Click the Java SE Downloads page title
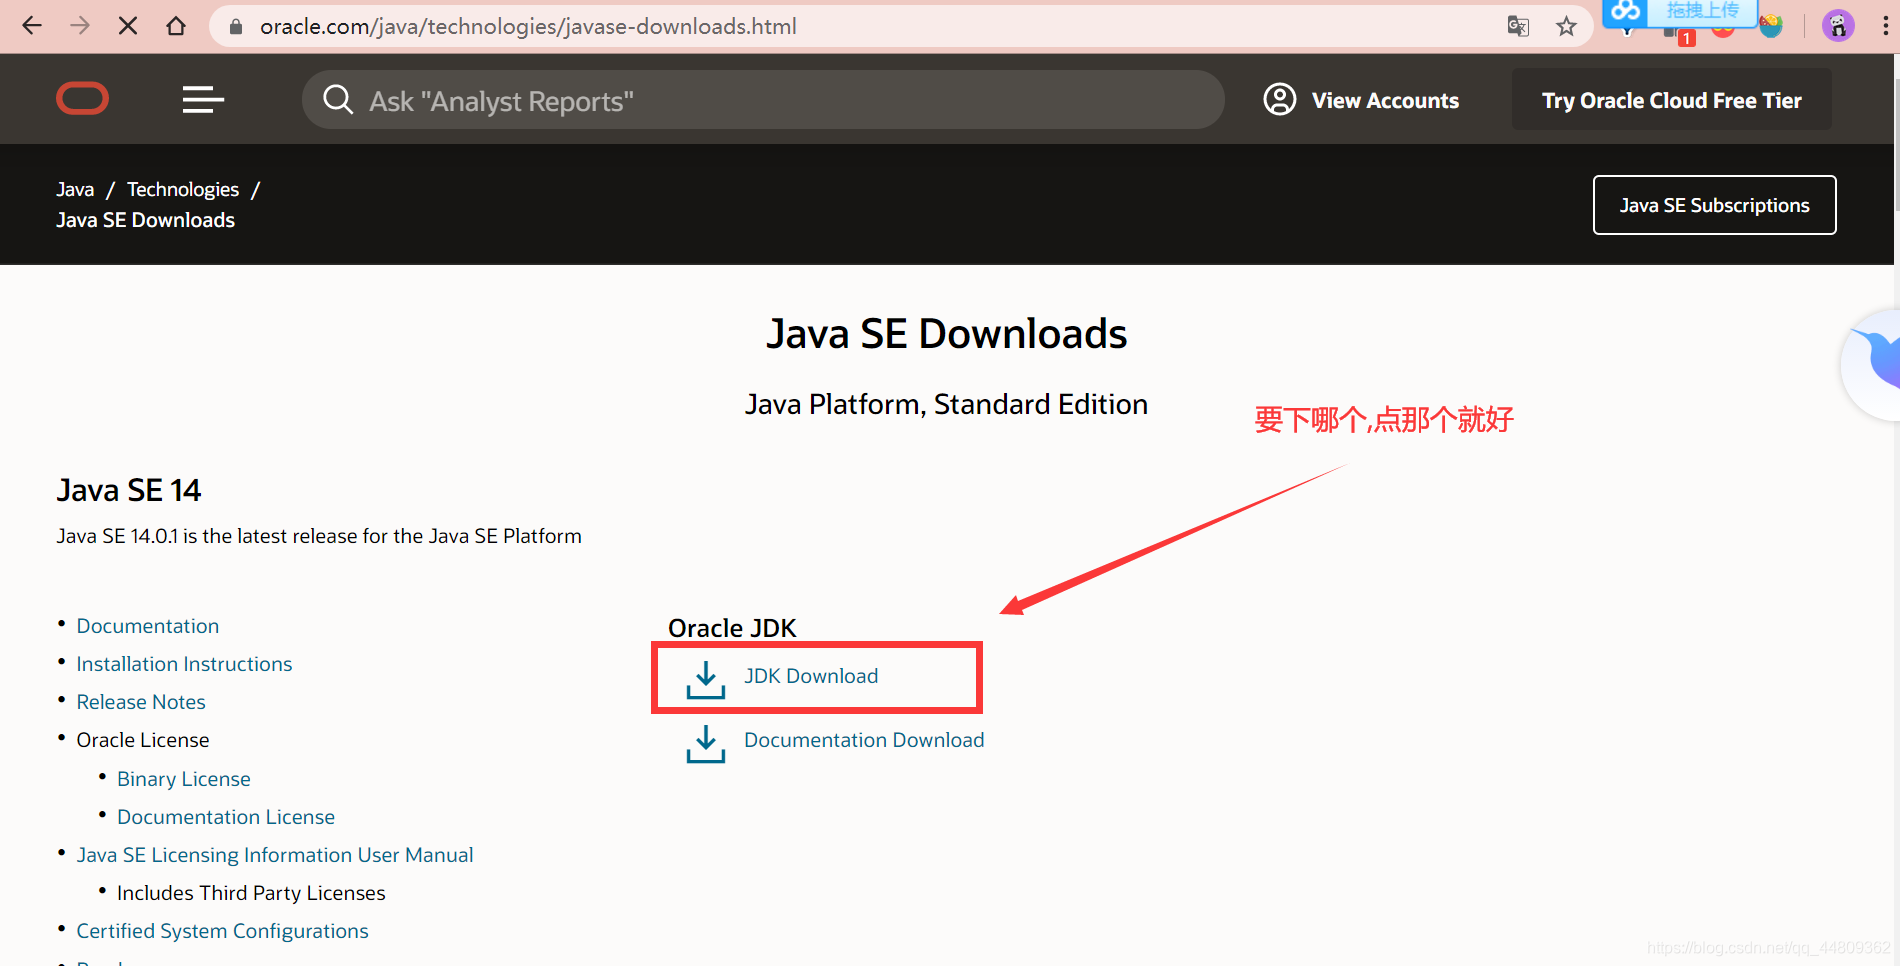The width and height of the screenshot is (1900, 966). [946, 334]
